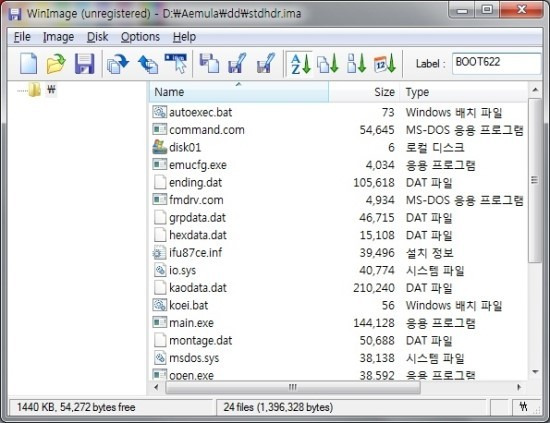Minimize the WinImage window
This screenshot has width=550, height=423.
click(462, 10)
